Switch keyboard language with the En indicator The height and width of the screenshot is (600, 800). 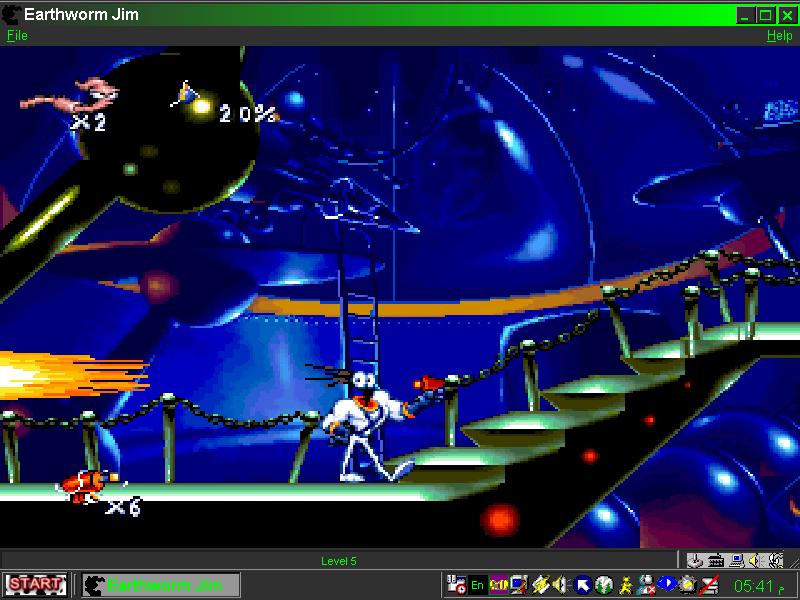(x=476, y=585)
